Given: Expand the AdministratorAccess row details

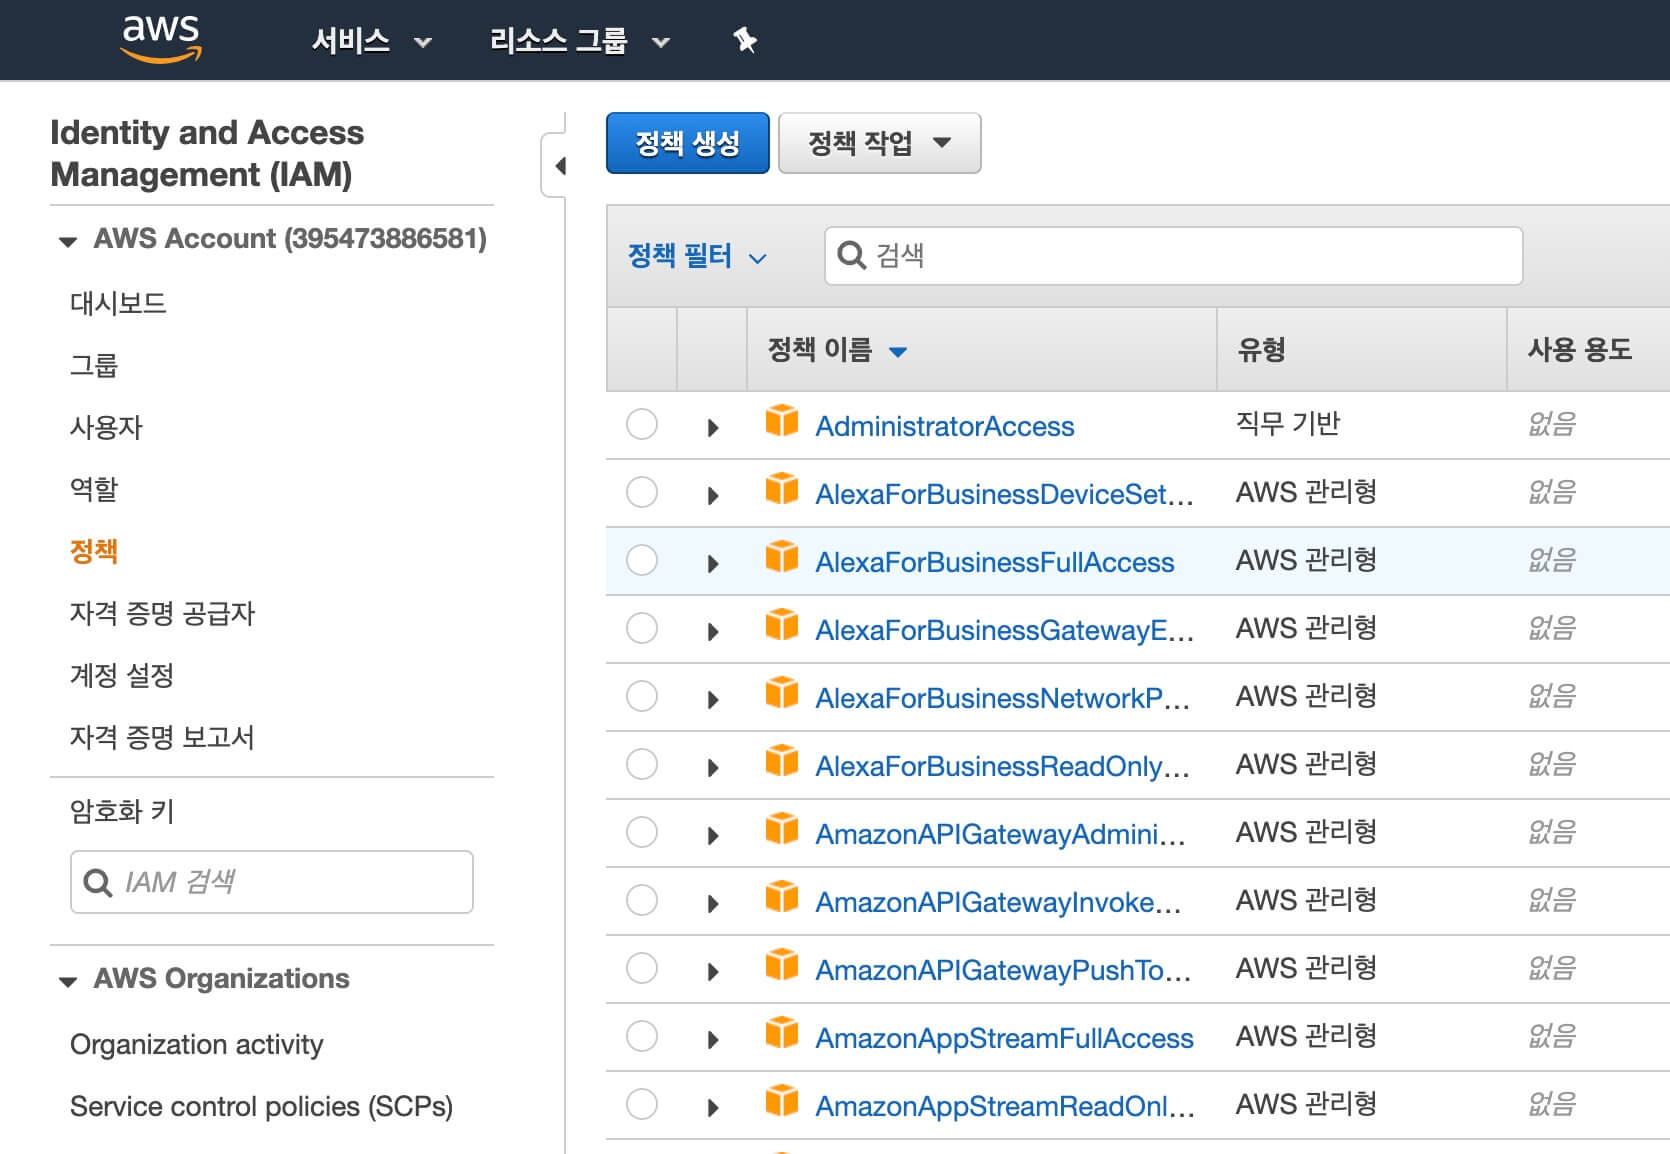Looking at the screenshot, I should (x=713, y=428).
